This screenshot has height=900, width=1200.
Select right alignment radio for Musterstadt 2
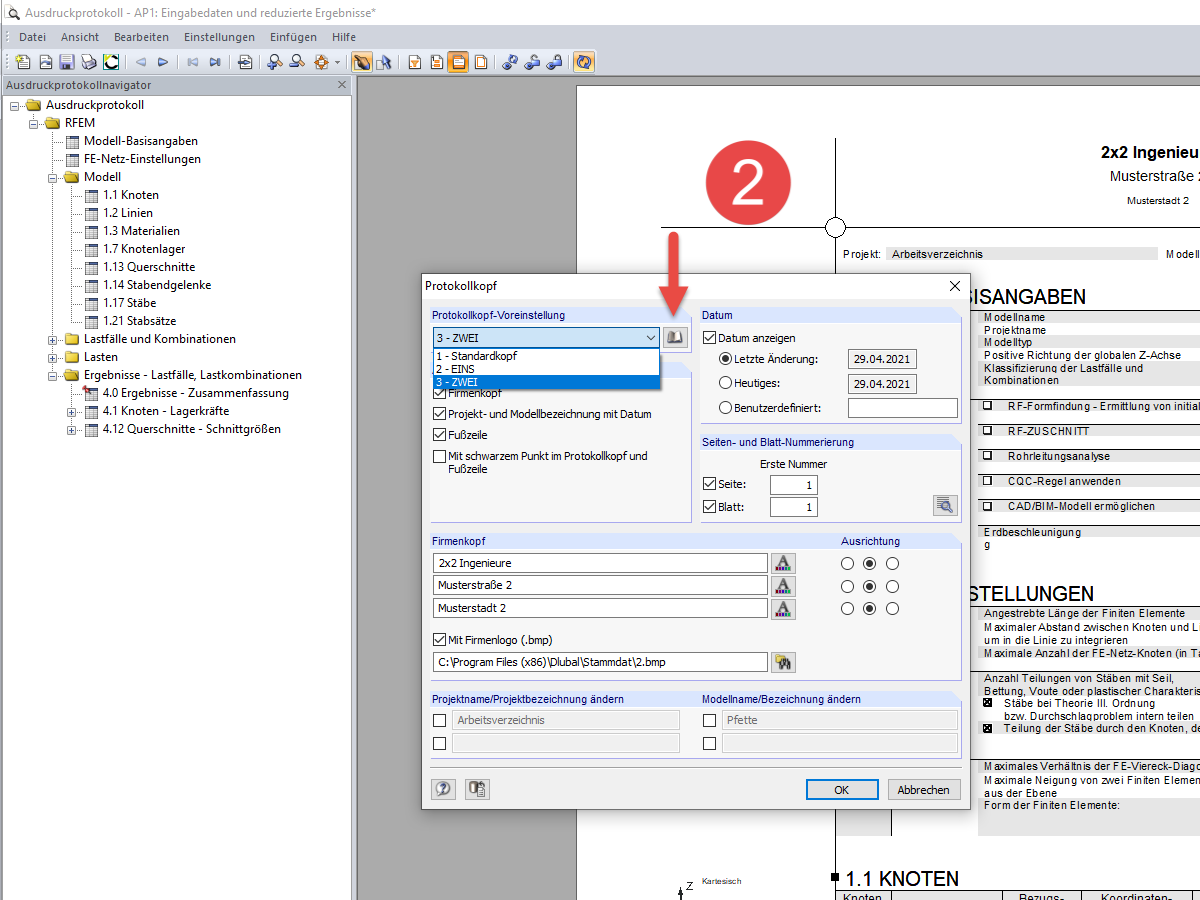(x=893, y=608)
